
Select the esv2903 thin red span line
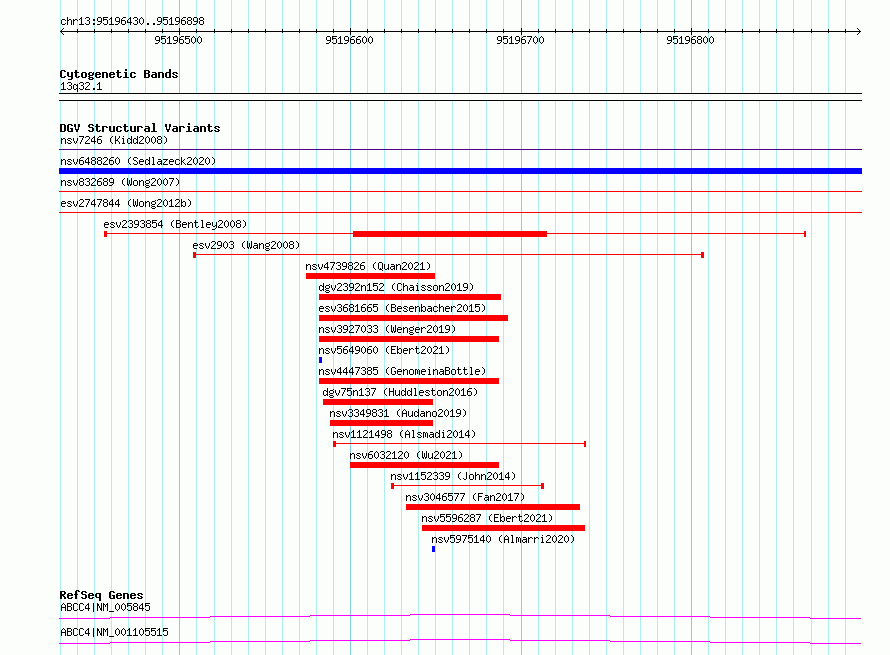point(448,255)
